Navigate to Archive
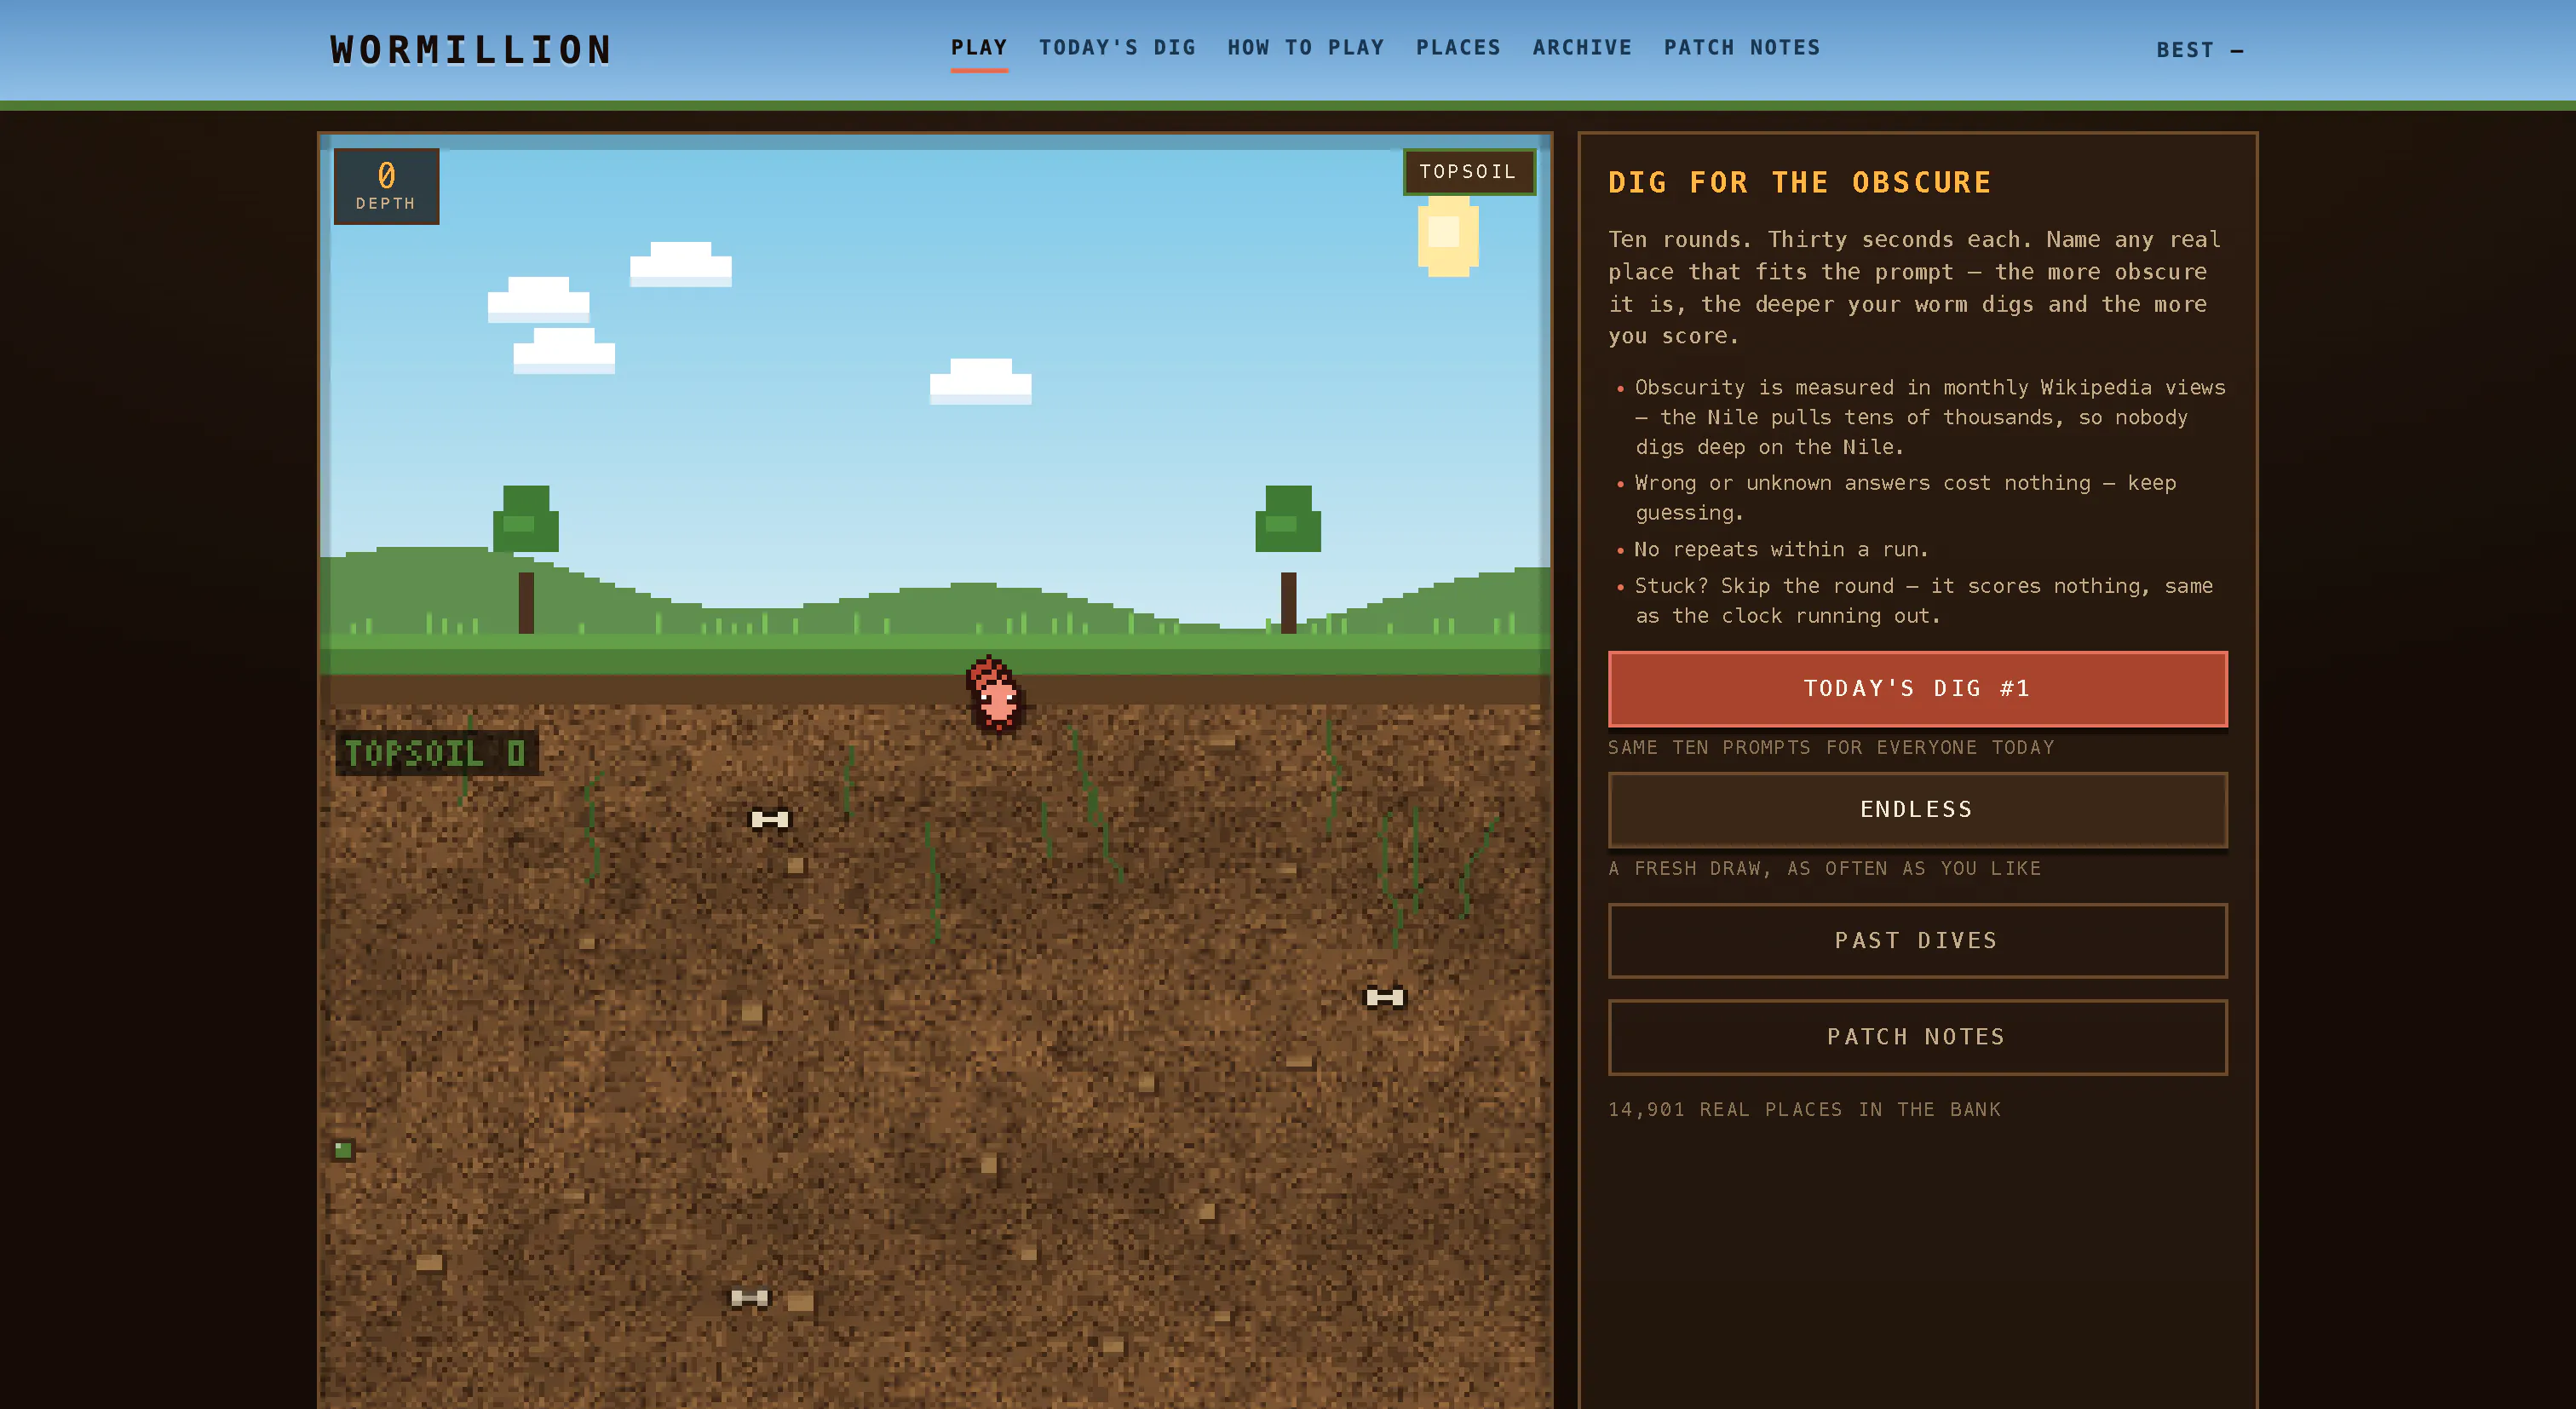2576x1409 pixels. click(x=1582, y=48)
